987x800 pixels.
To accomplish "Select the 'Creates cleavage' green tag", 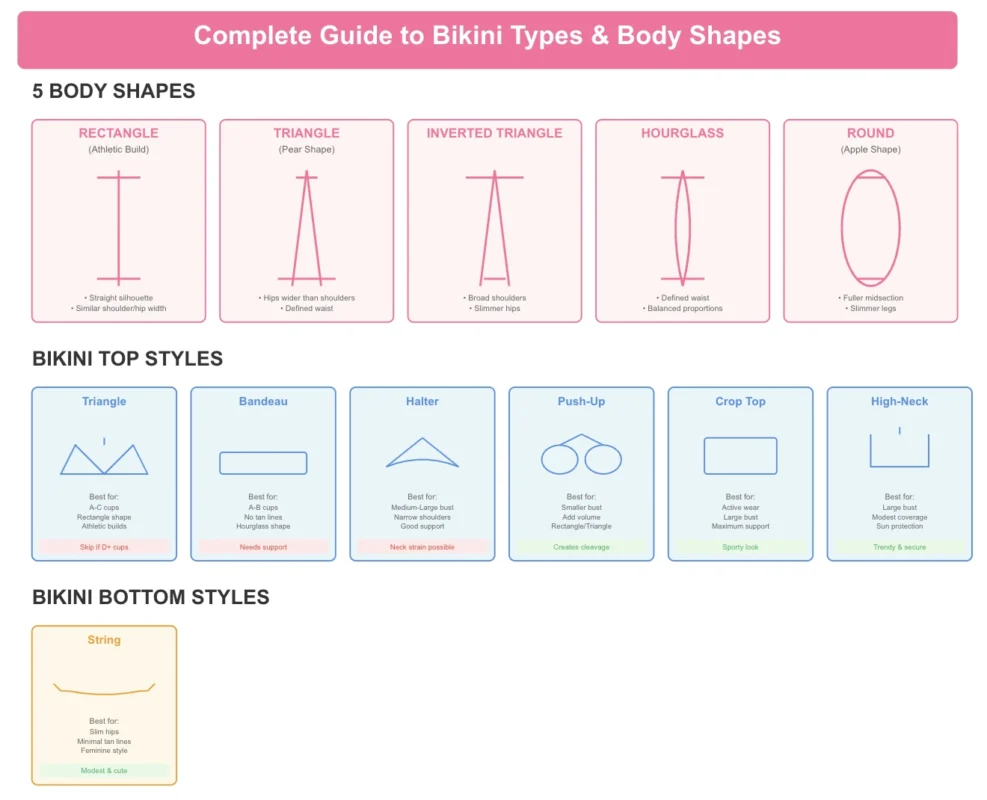I will click(581, 547).
